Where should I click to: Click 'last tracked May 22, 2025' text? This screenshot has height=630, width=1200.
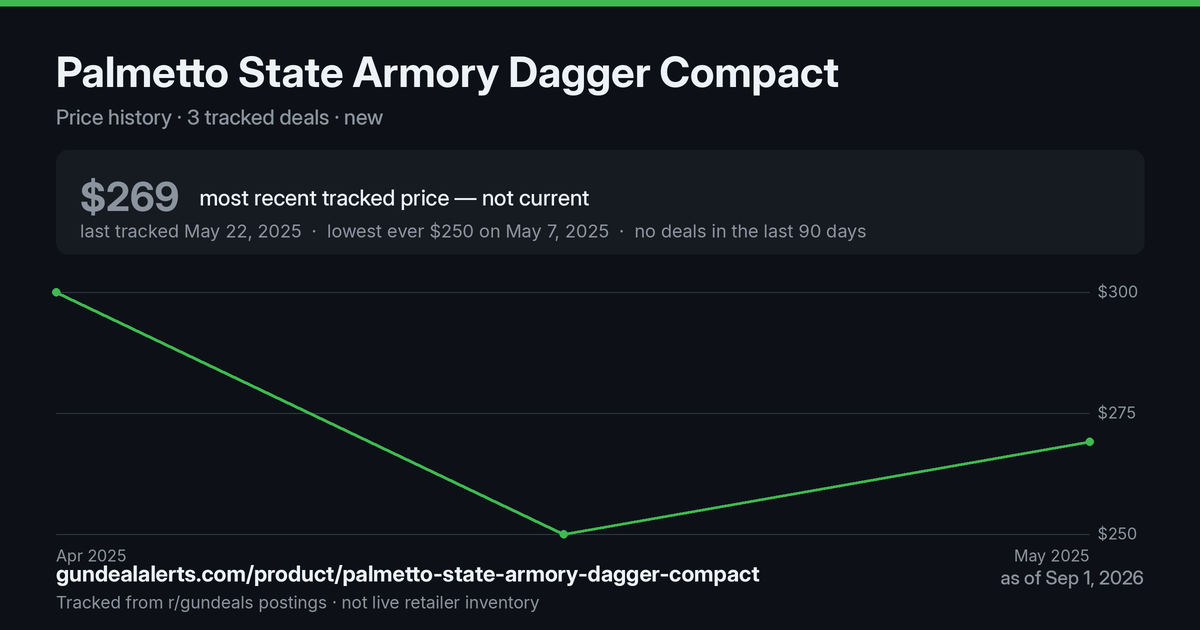point(191,231)
